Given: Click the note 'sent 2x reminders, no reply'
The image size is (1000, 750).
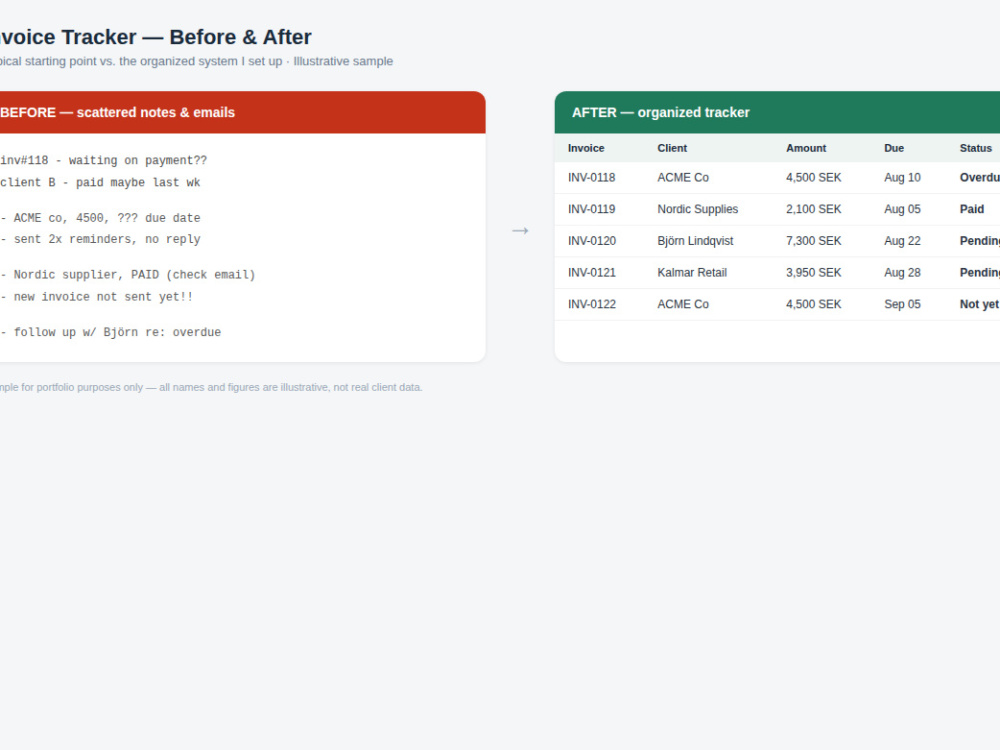Looking at the screenshot, I should coord(100,239).
